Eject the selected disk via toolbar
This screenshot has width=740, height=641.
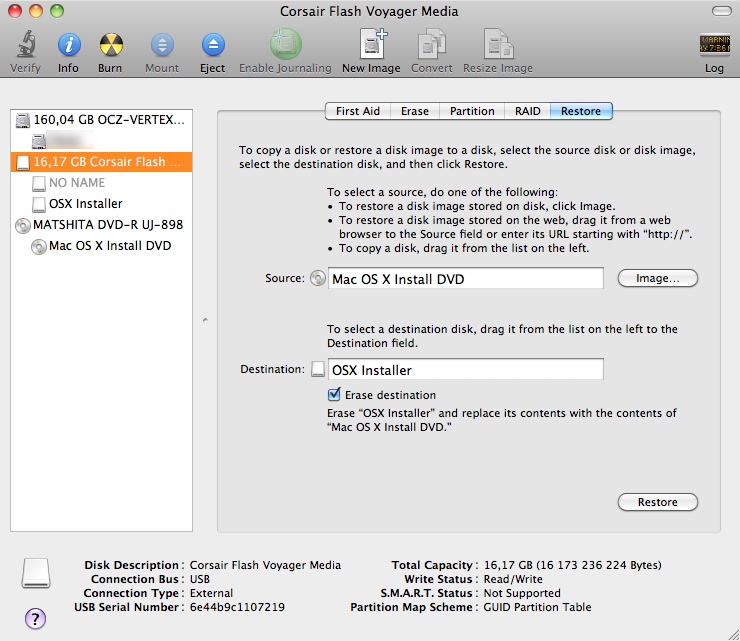pyautogui.click(x=213, y=45)
